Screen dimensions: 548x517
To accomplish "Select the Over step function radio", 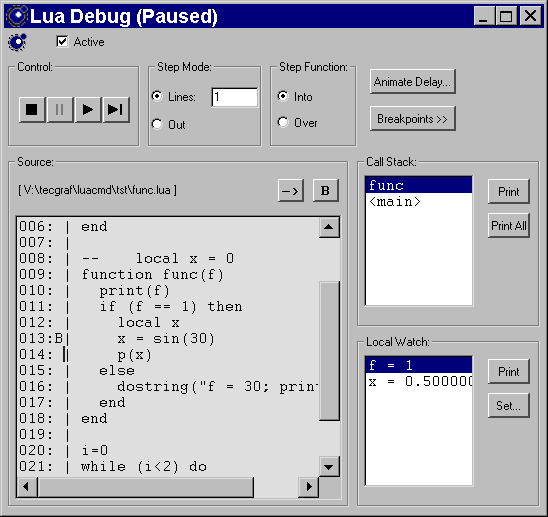I will click(283, 122).
